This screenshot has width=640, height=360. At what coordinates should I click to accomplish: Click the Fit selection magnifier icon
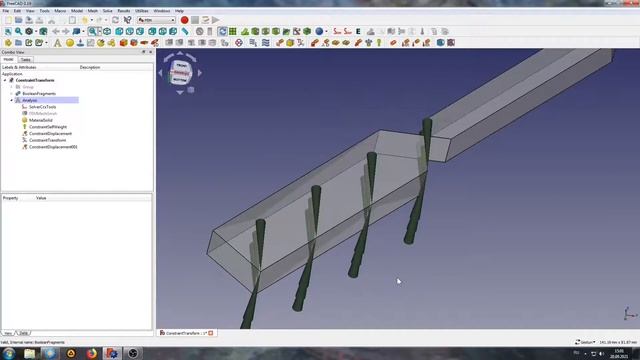click(18, 31)
